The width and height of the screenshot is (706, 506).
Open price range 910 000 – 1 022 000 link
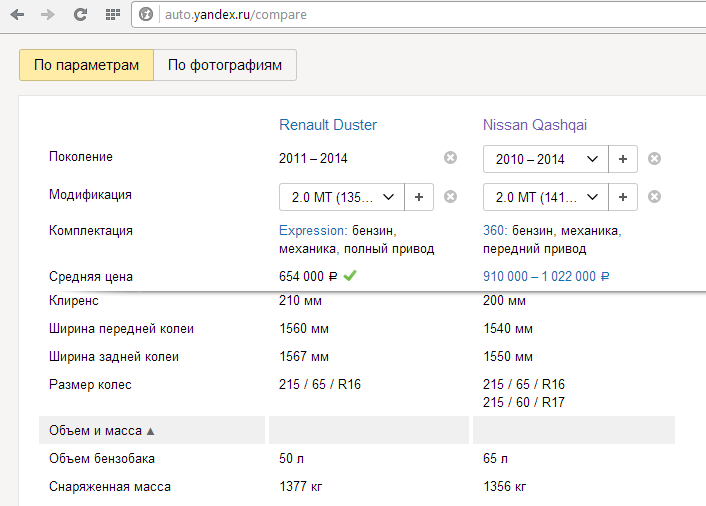tap(546, 276)
